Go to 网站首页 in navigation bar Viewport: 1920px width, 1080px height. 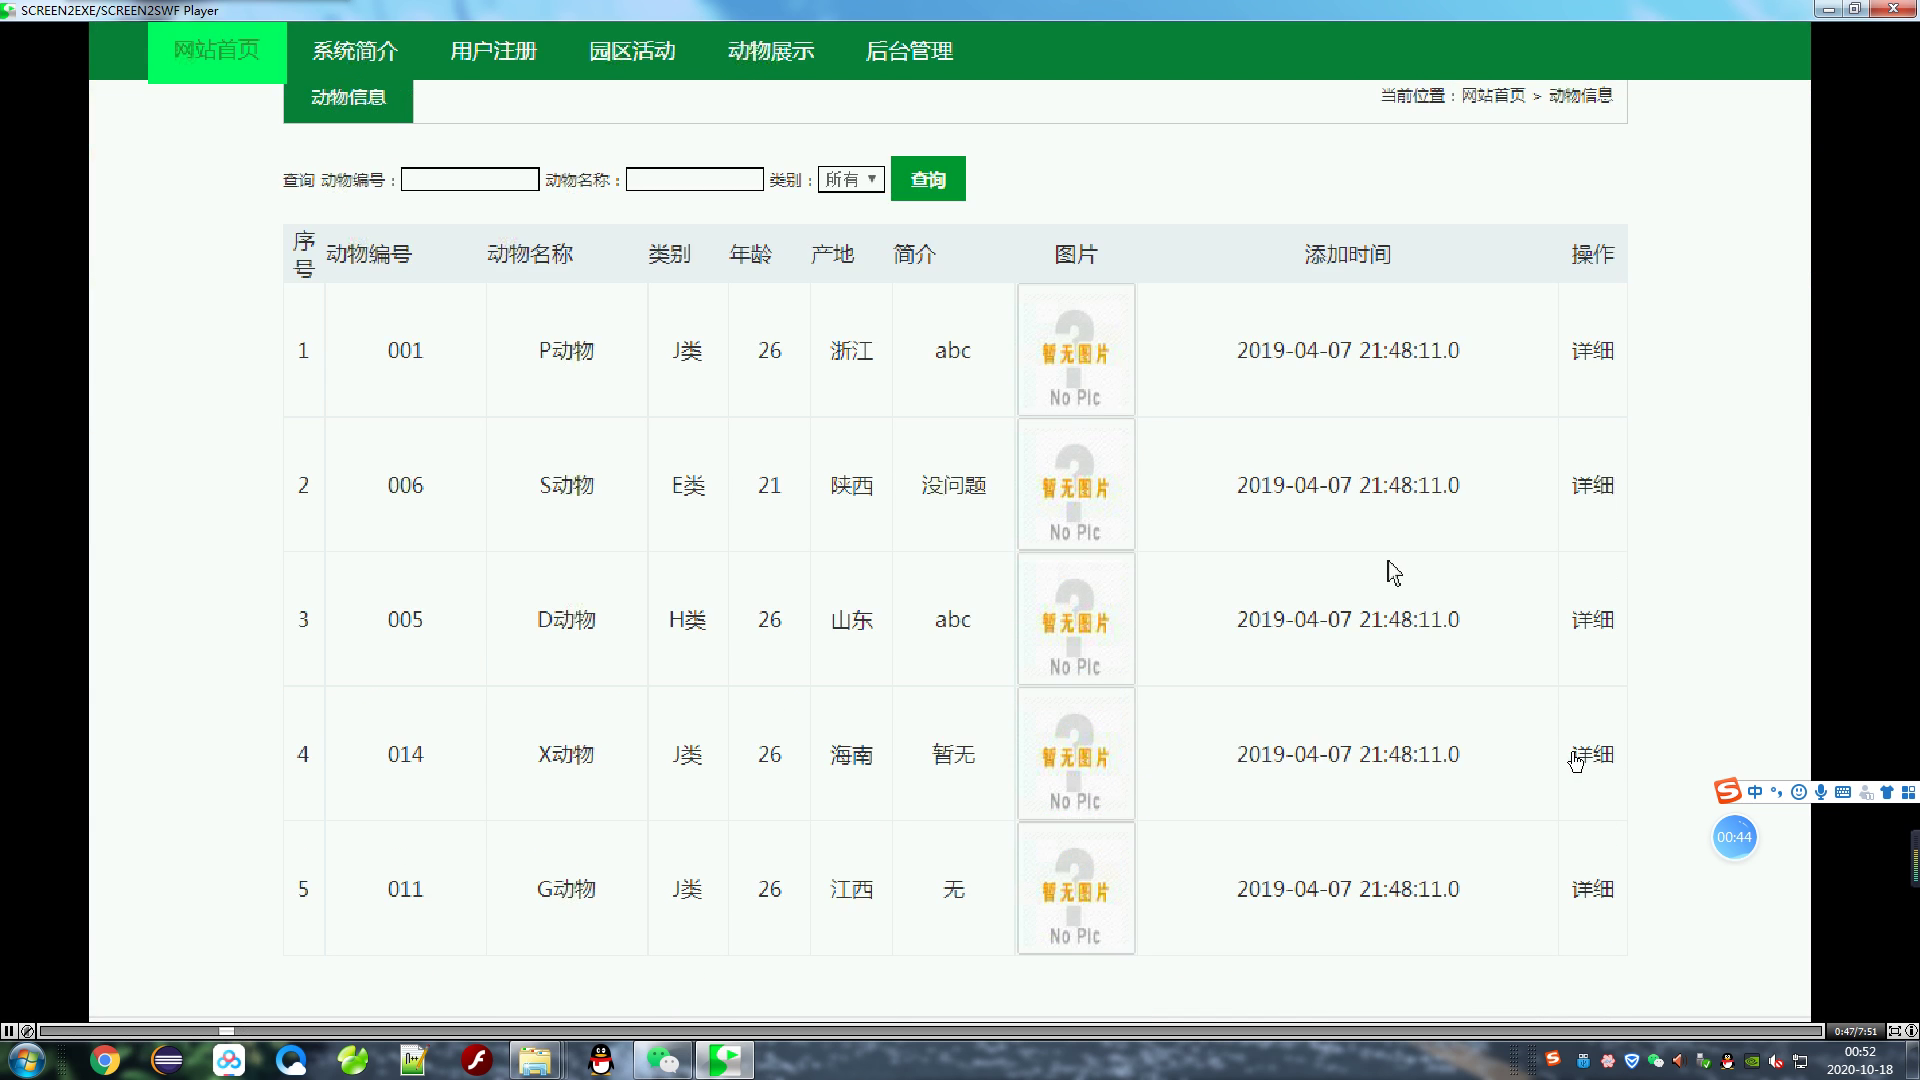pyautogui.click(x=217, y=51)
